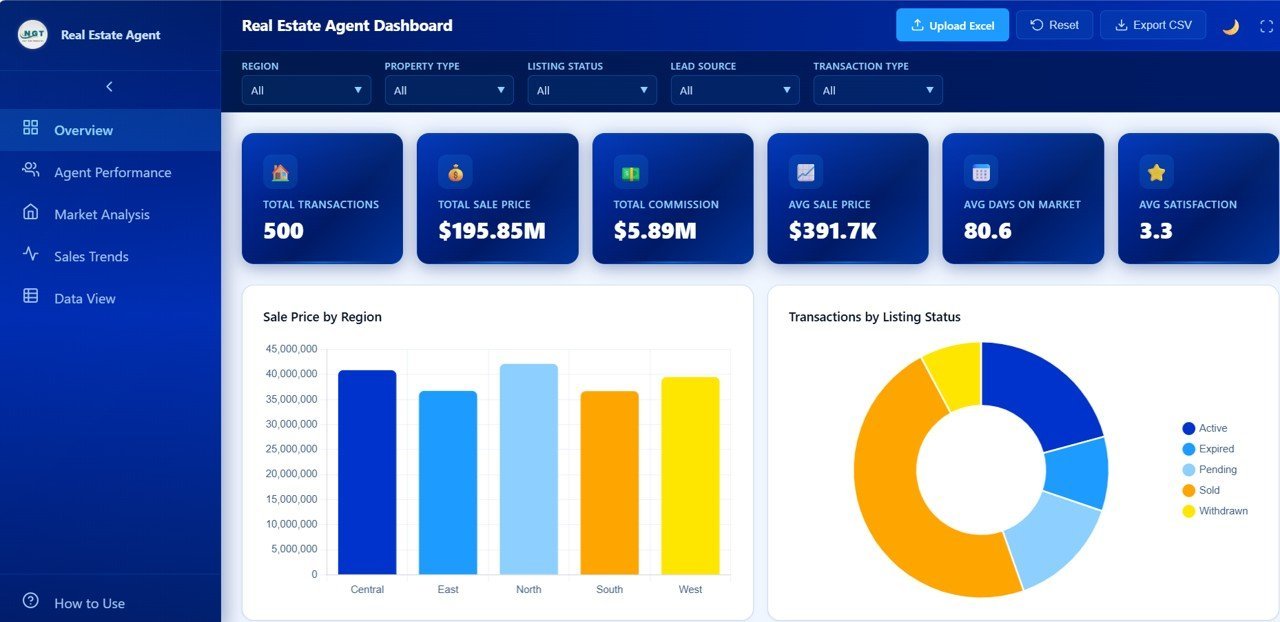1280x622 pixels.
Task: Select the Data View sidebar icon
Action: 30,298
